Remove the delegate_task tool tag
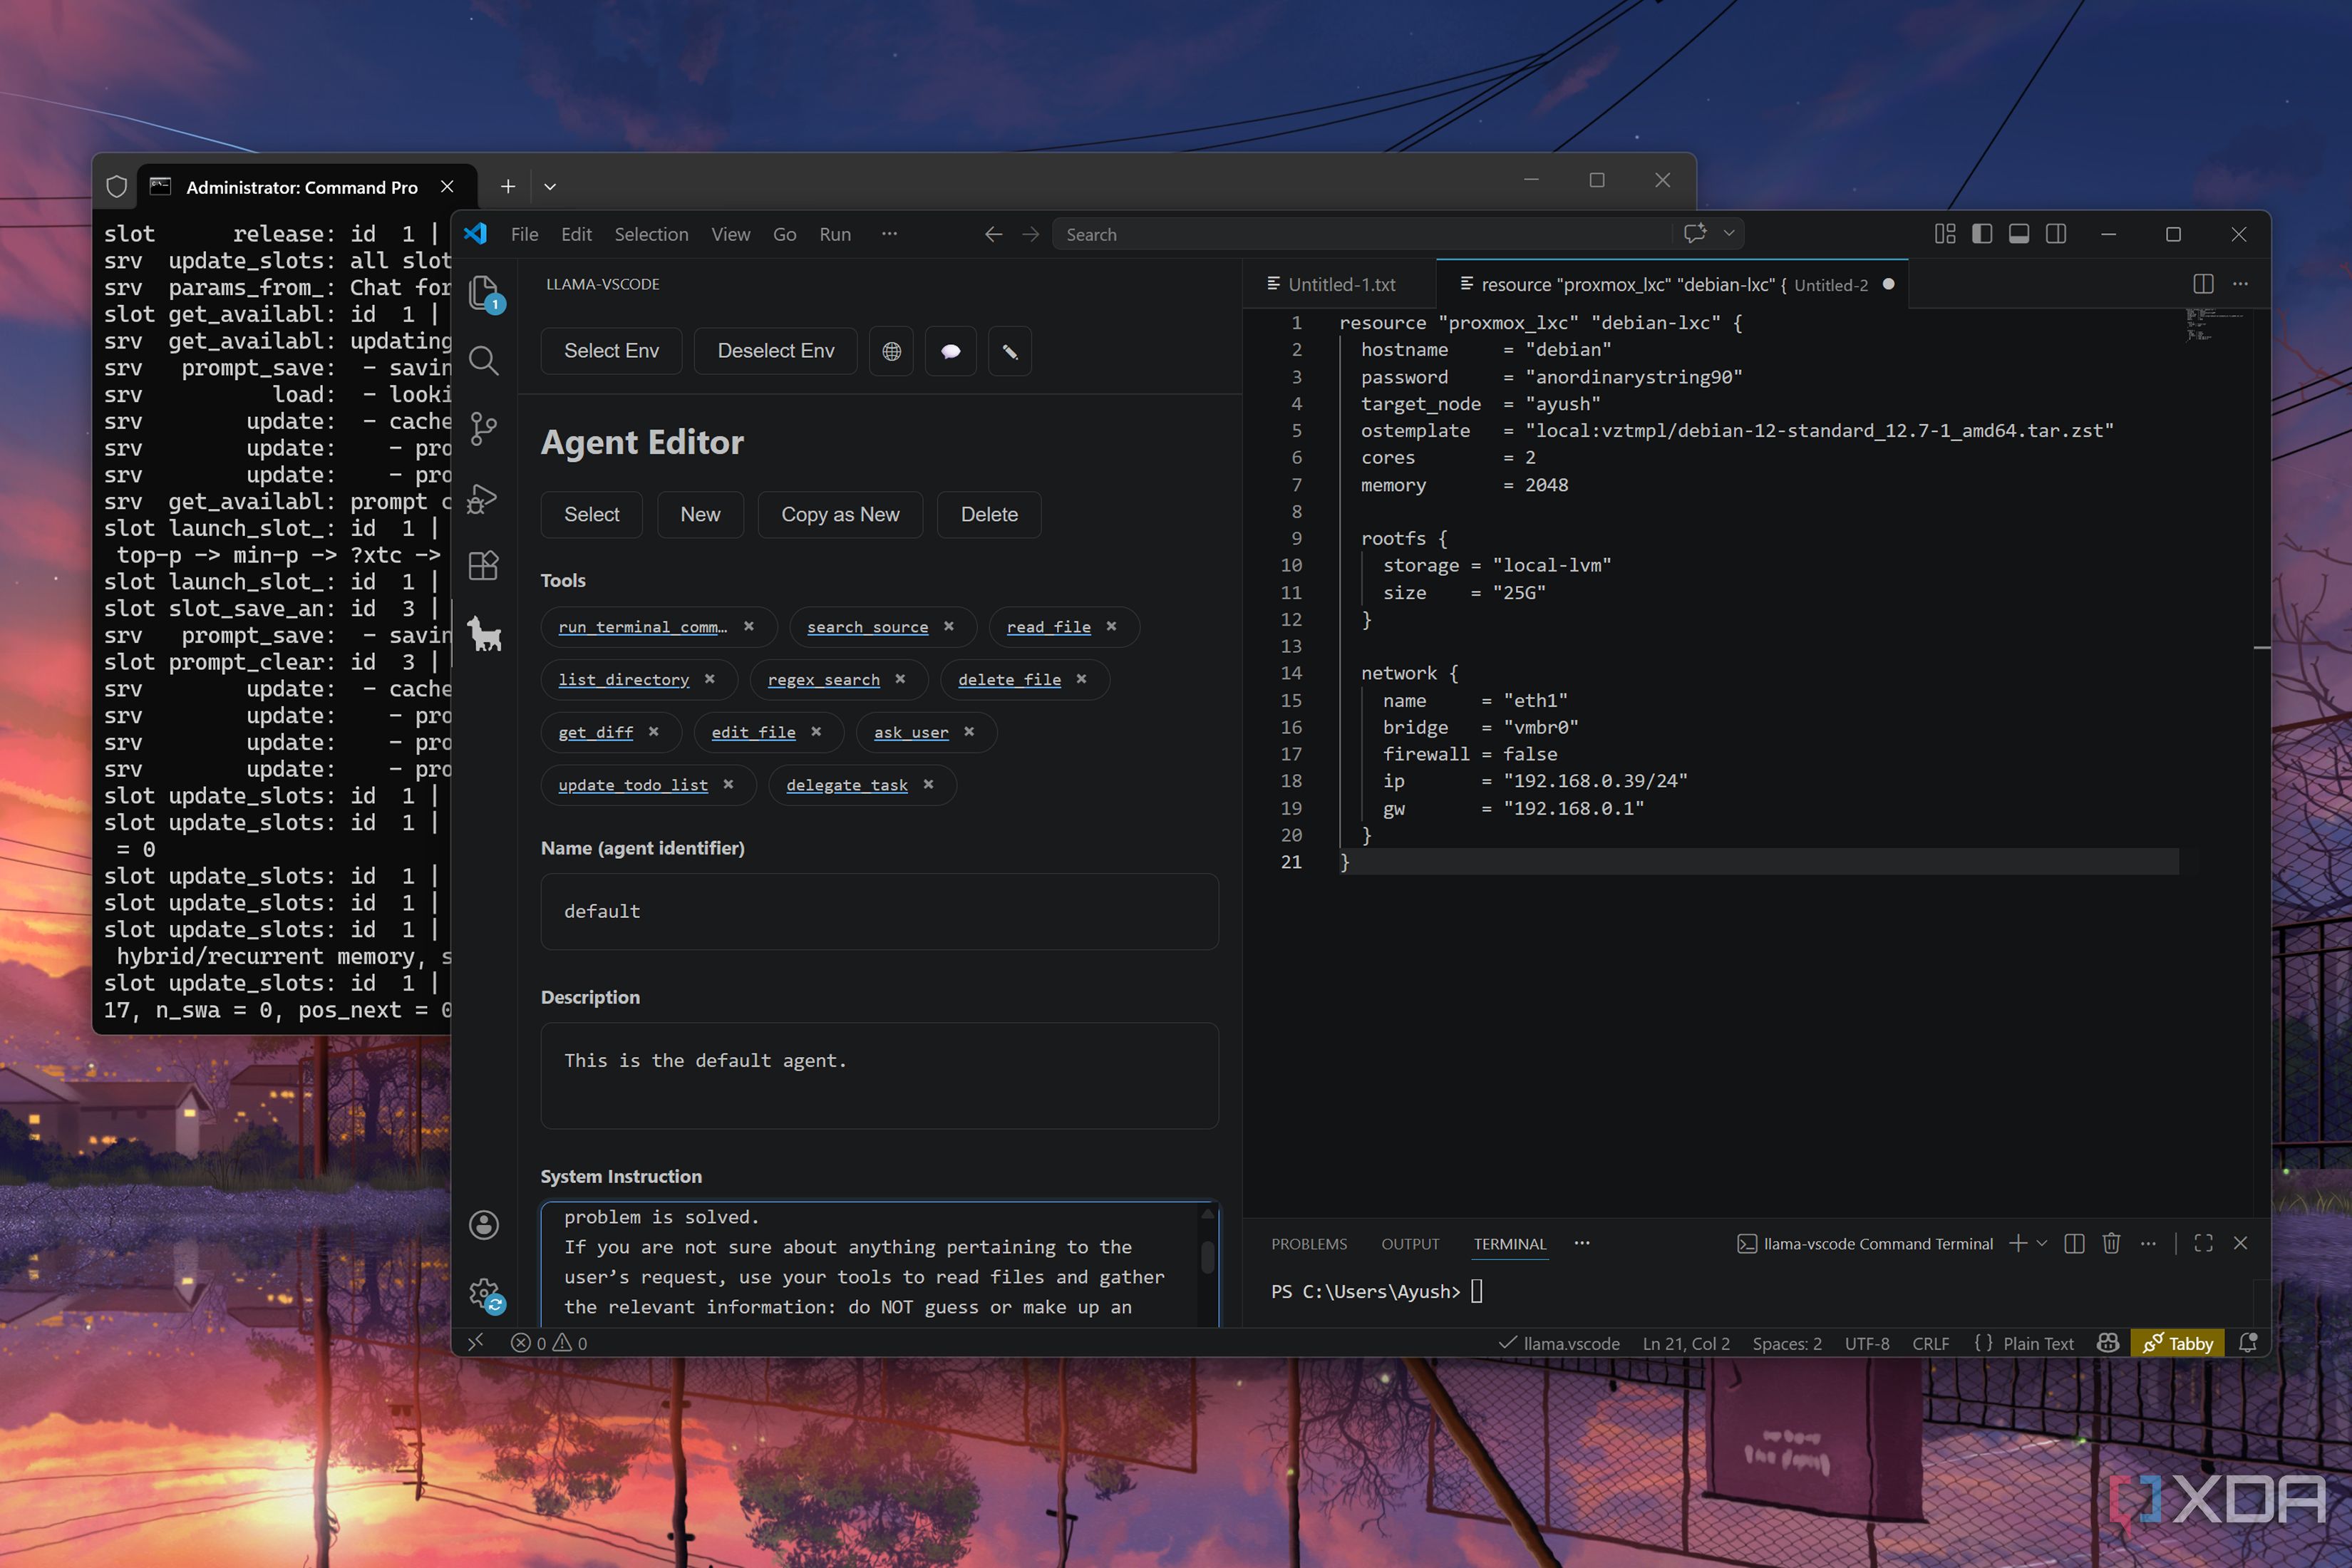Image resolution: width=2352 pixels, height=1568 pixels. click(x=928, y=784)
